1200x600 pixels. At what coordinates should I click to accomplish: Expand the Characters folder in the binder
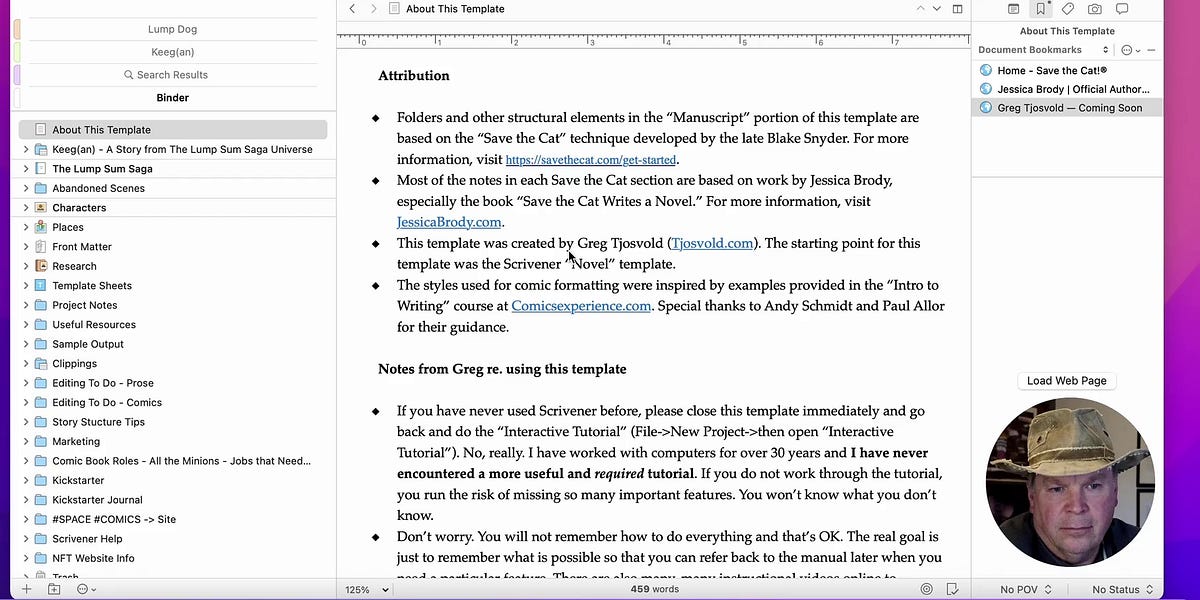[x=25, y=208]
